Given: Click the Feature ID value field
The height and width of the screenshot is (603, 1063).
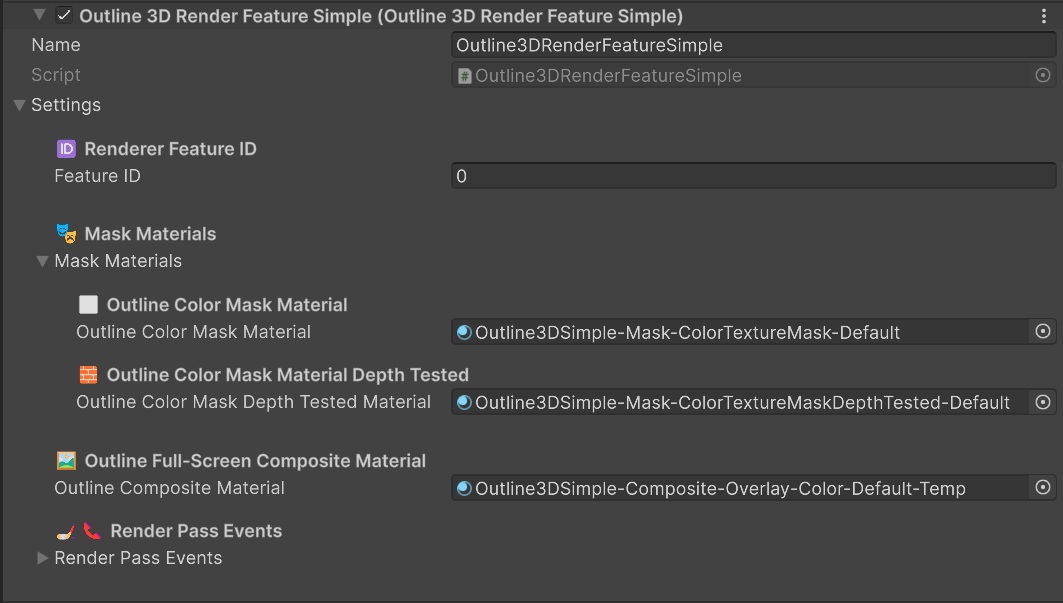Looking at the screenshot, I should coord(753,176).
